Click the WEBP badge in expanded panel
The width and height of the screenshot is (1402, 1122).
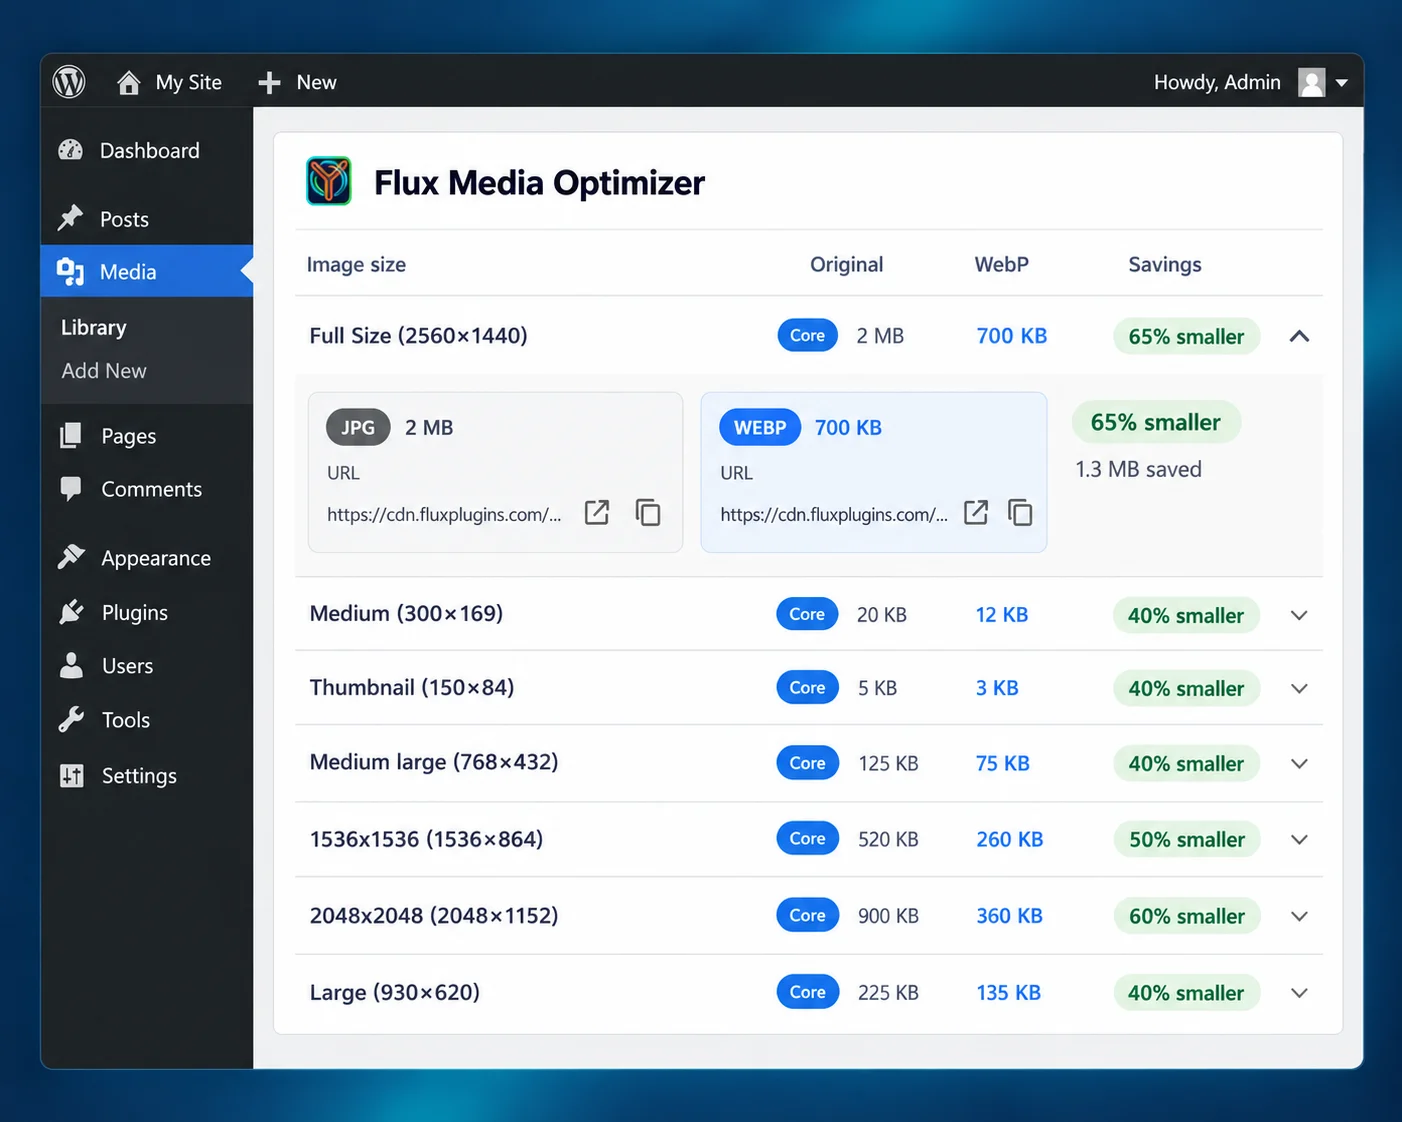(x=760, y=427)
